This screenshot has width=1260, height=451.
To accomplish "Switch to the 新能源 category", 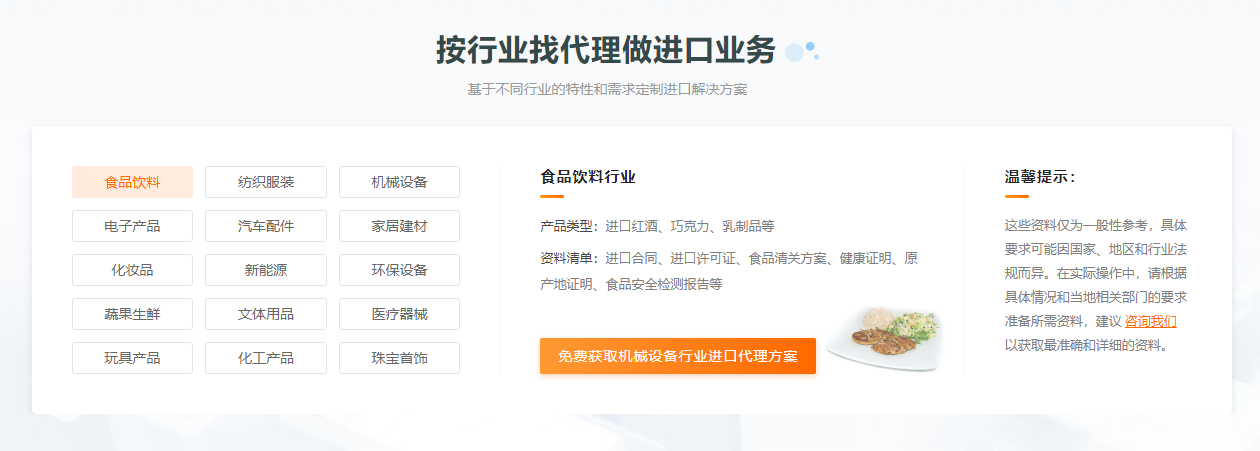I will coord(266,270).
